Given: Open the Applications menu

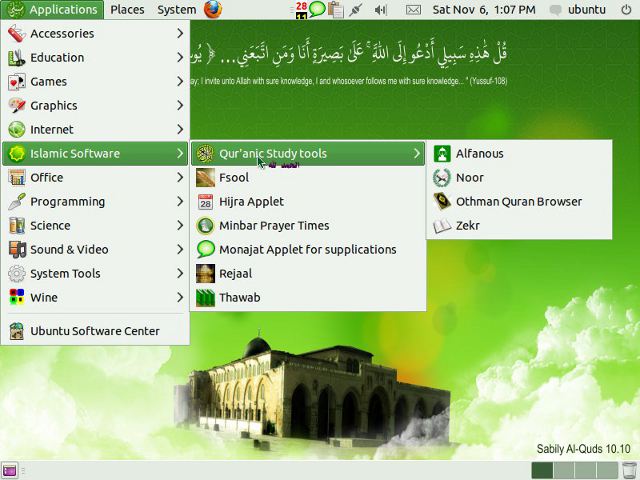Looking at the screenshot, I should 52,10.
